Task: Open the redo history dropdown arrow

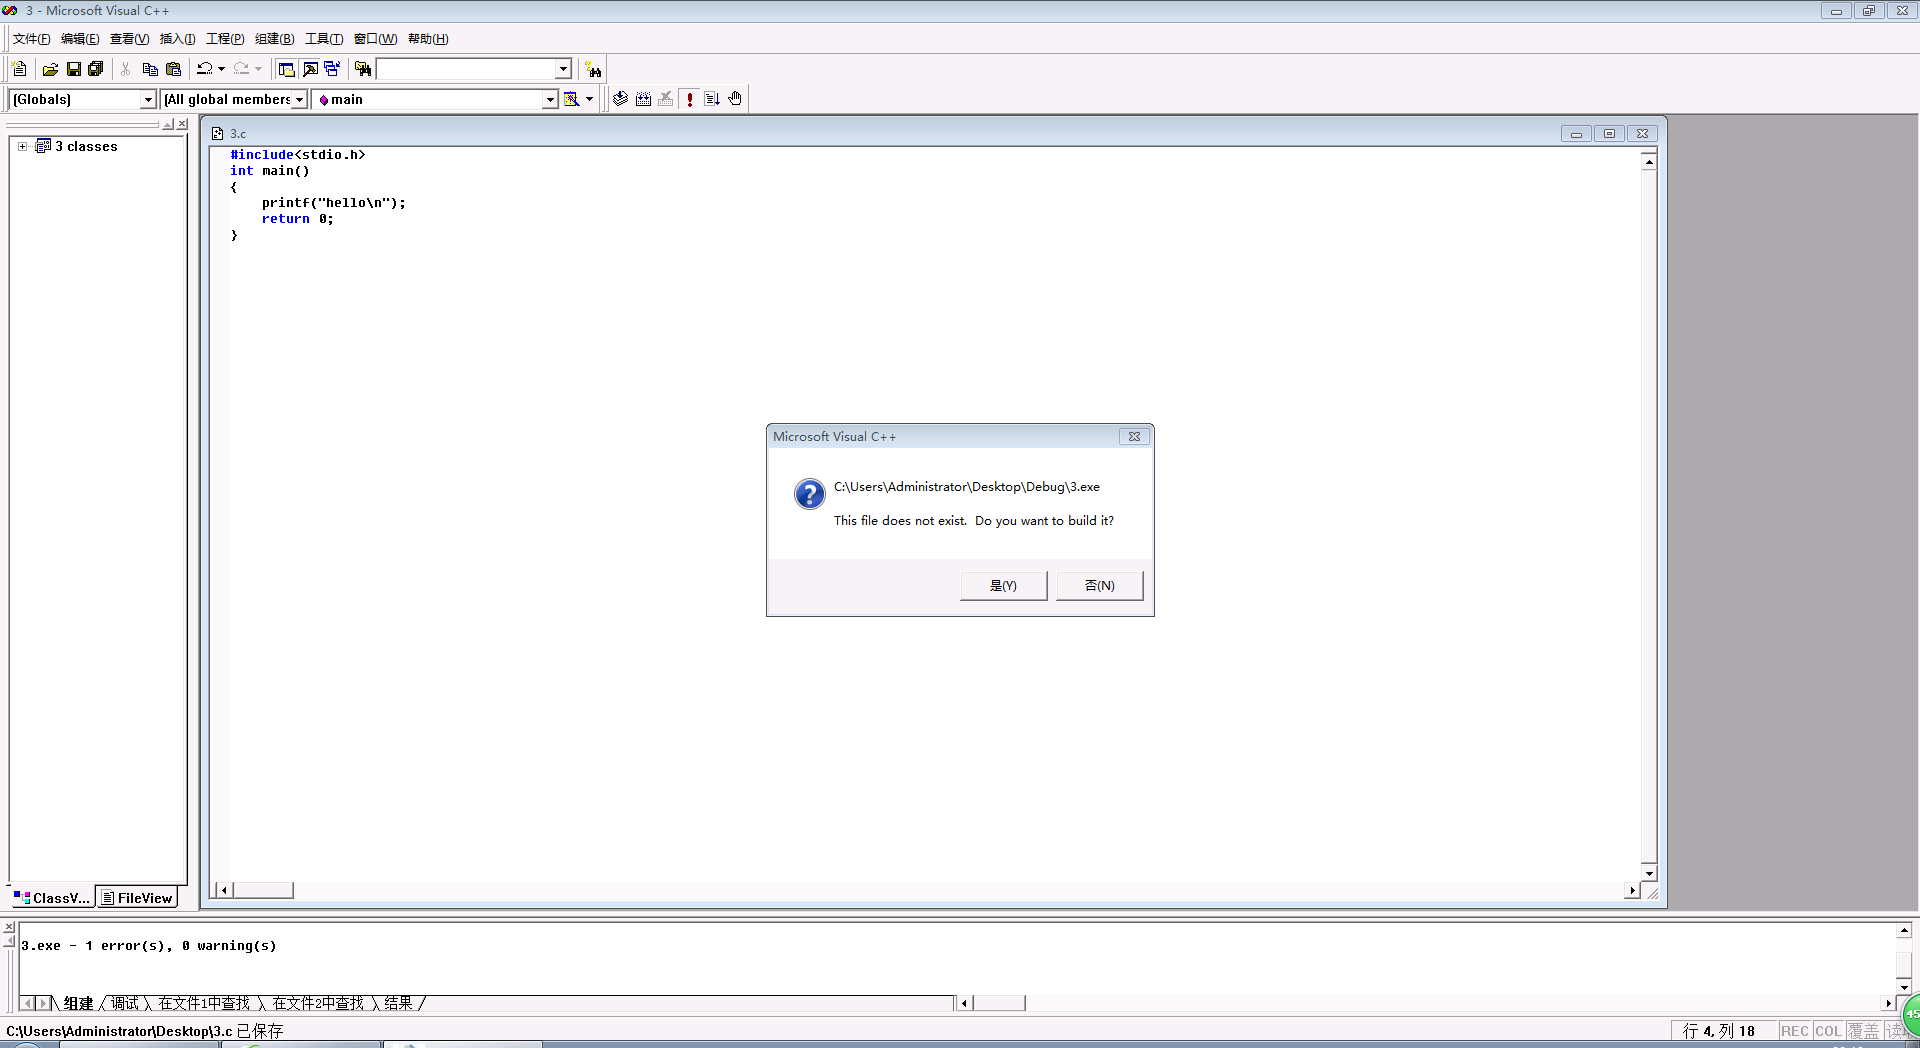Action: [x=258, y=69]
